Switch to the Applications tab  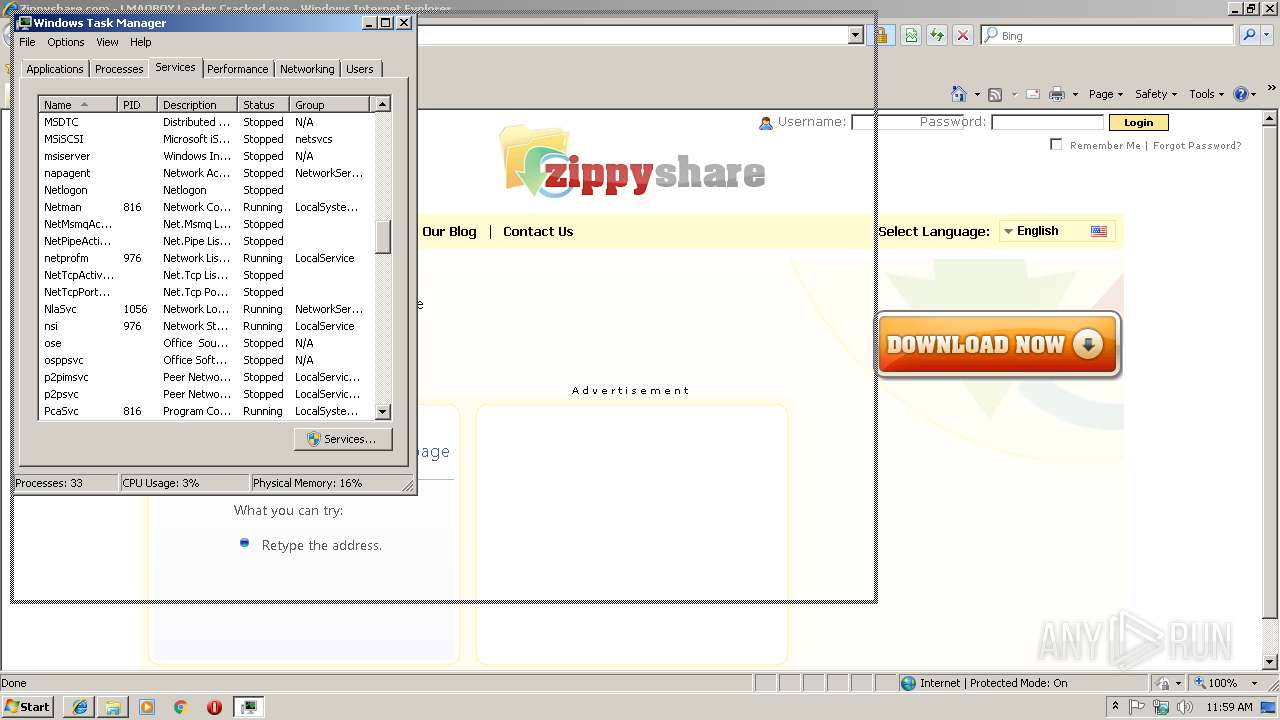coord(55,69)
